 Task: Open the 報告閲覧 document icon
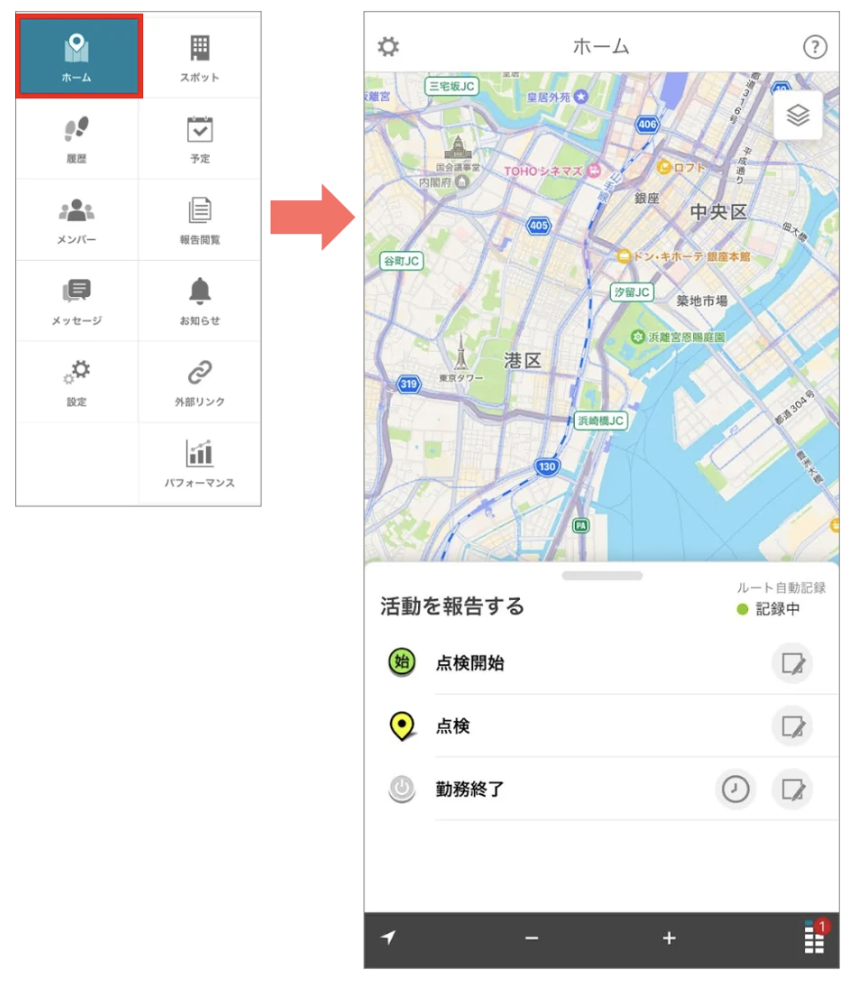200,210
